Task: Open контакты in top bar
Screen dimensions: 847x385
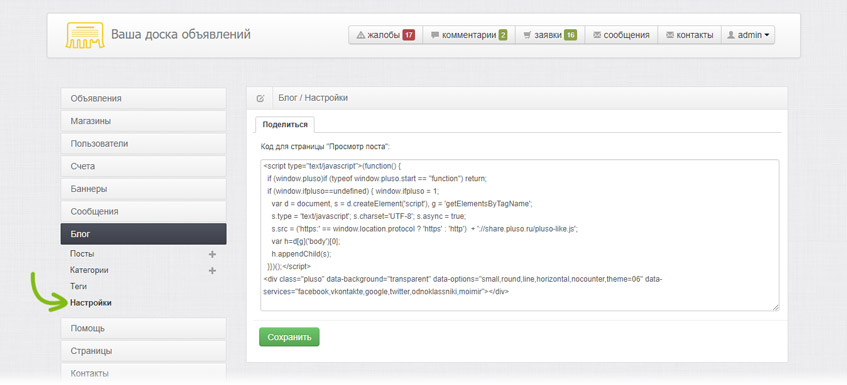Action: [x=689, y=35]
